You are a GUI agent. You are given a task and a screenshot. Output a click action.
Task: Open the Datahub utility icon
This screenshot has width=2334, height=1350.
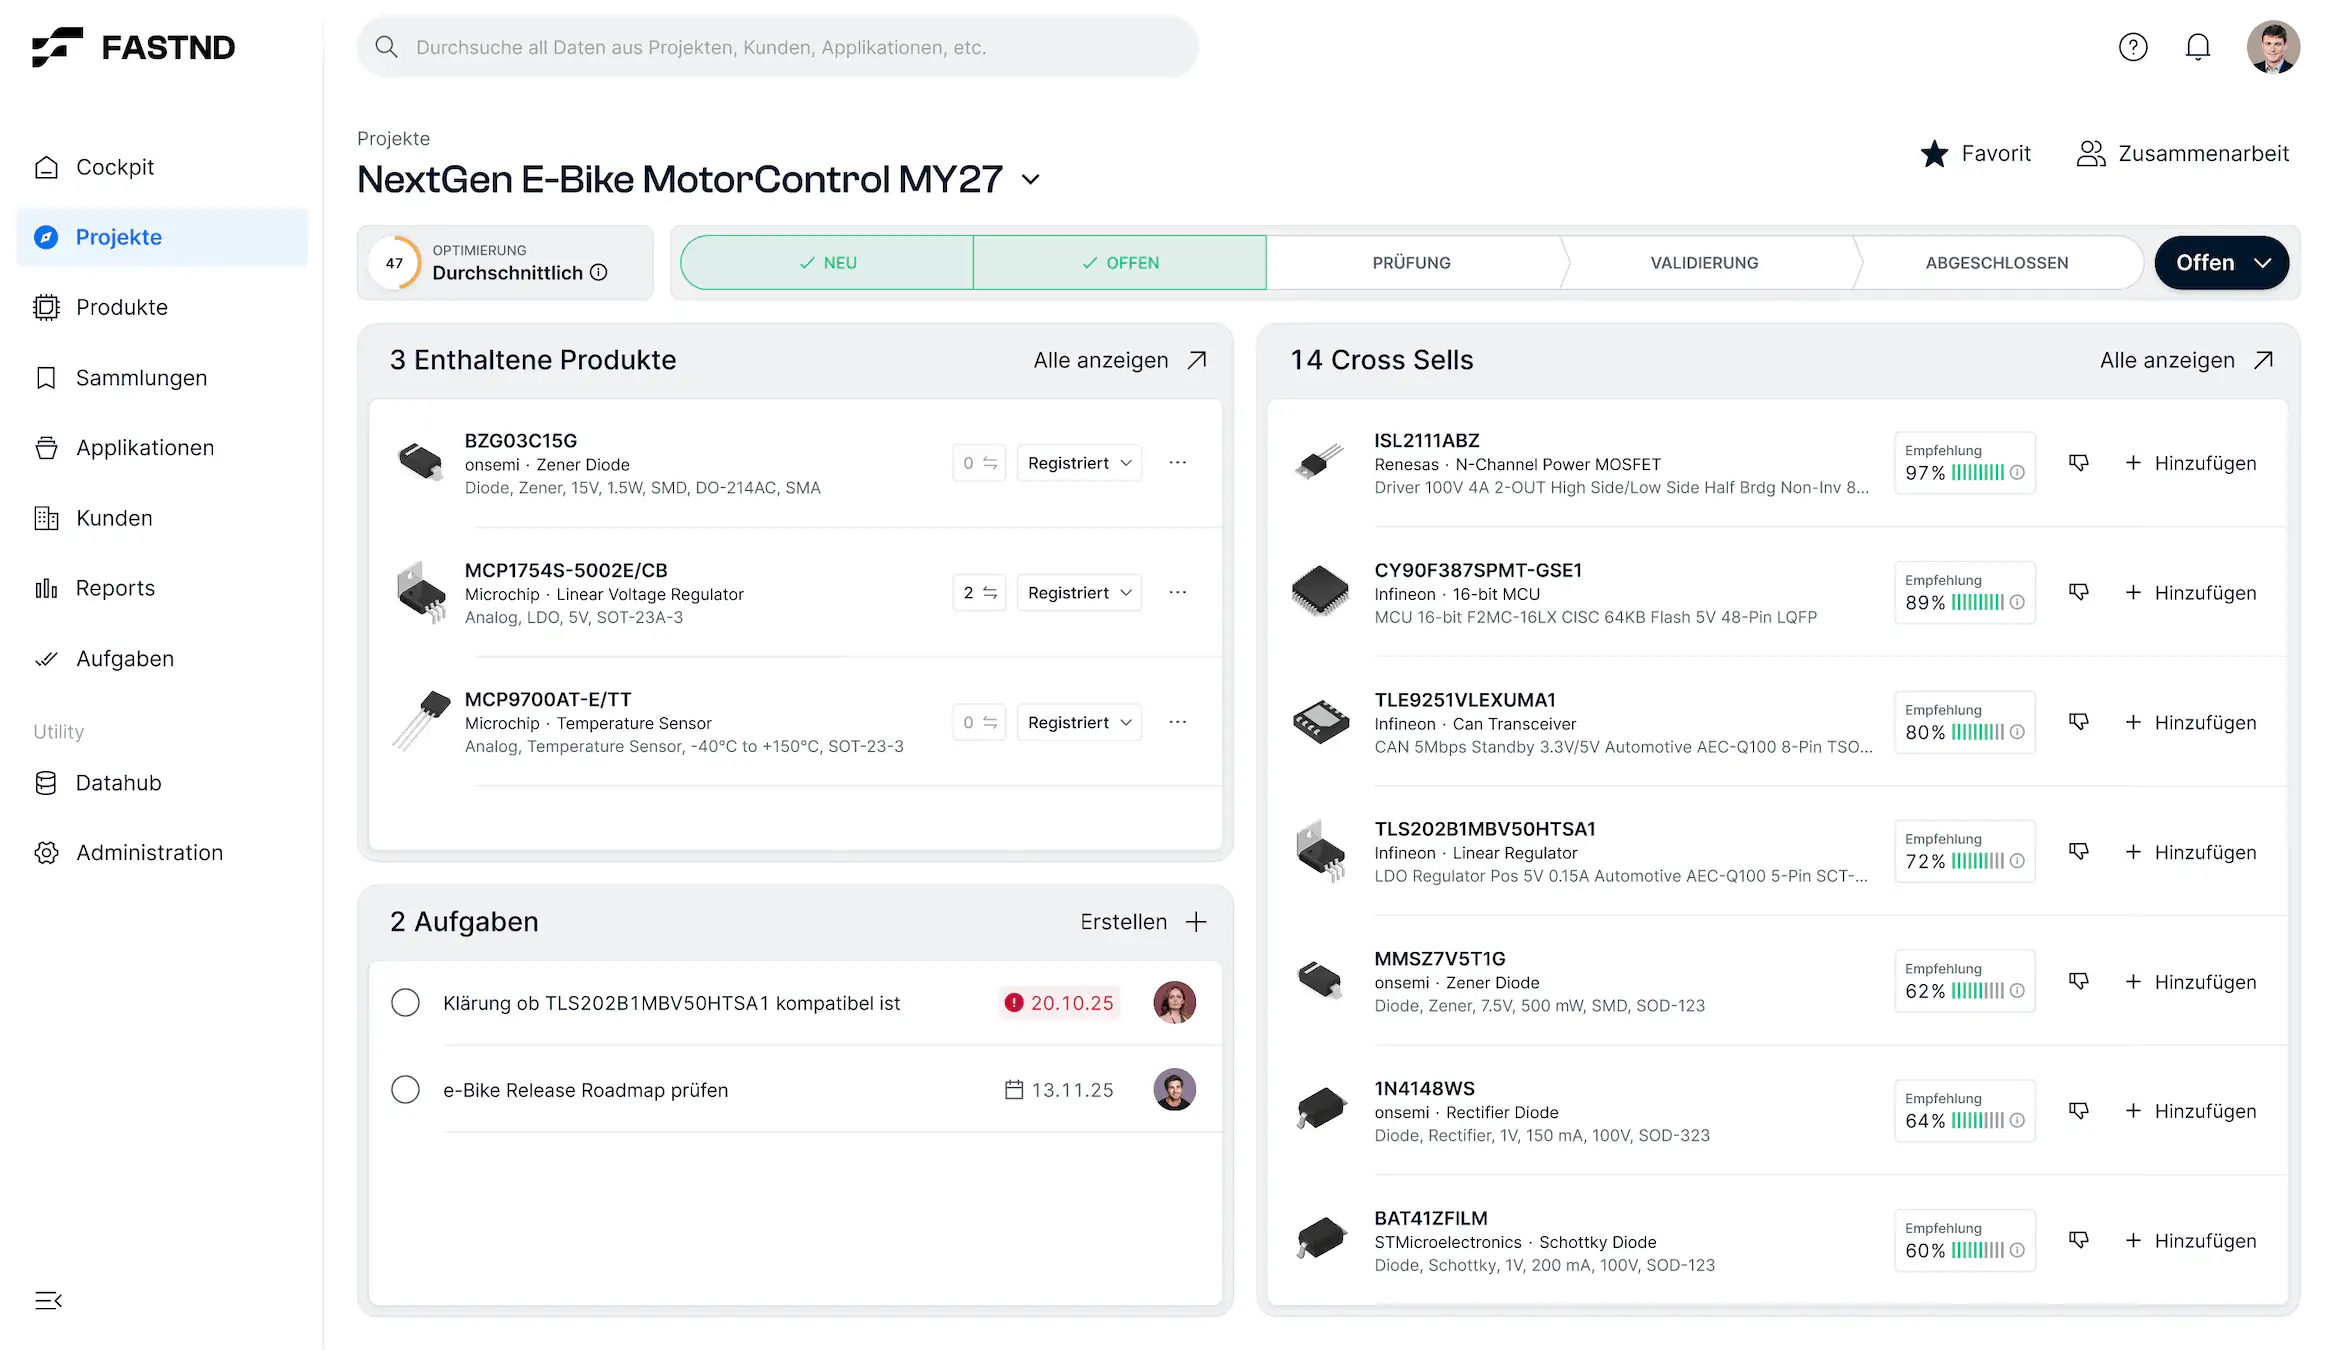coord(46,782)
